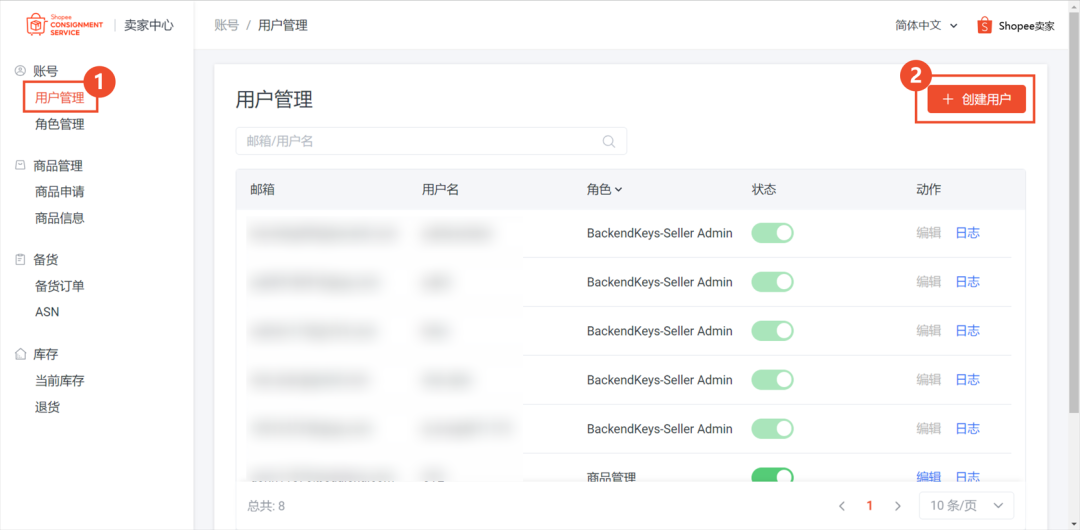Open 角色管理 in the sidebar
The image size is (1080, 530).
click(x=59, y=125)
